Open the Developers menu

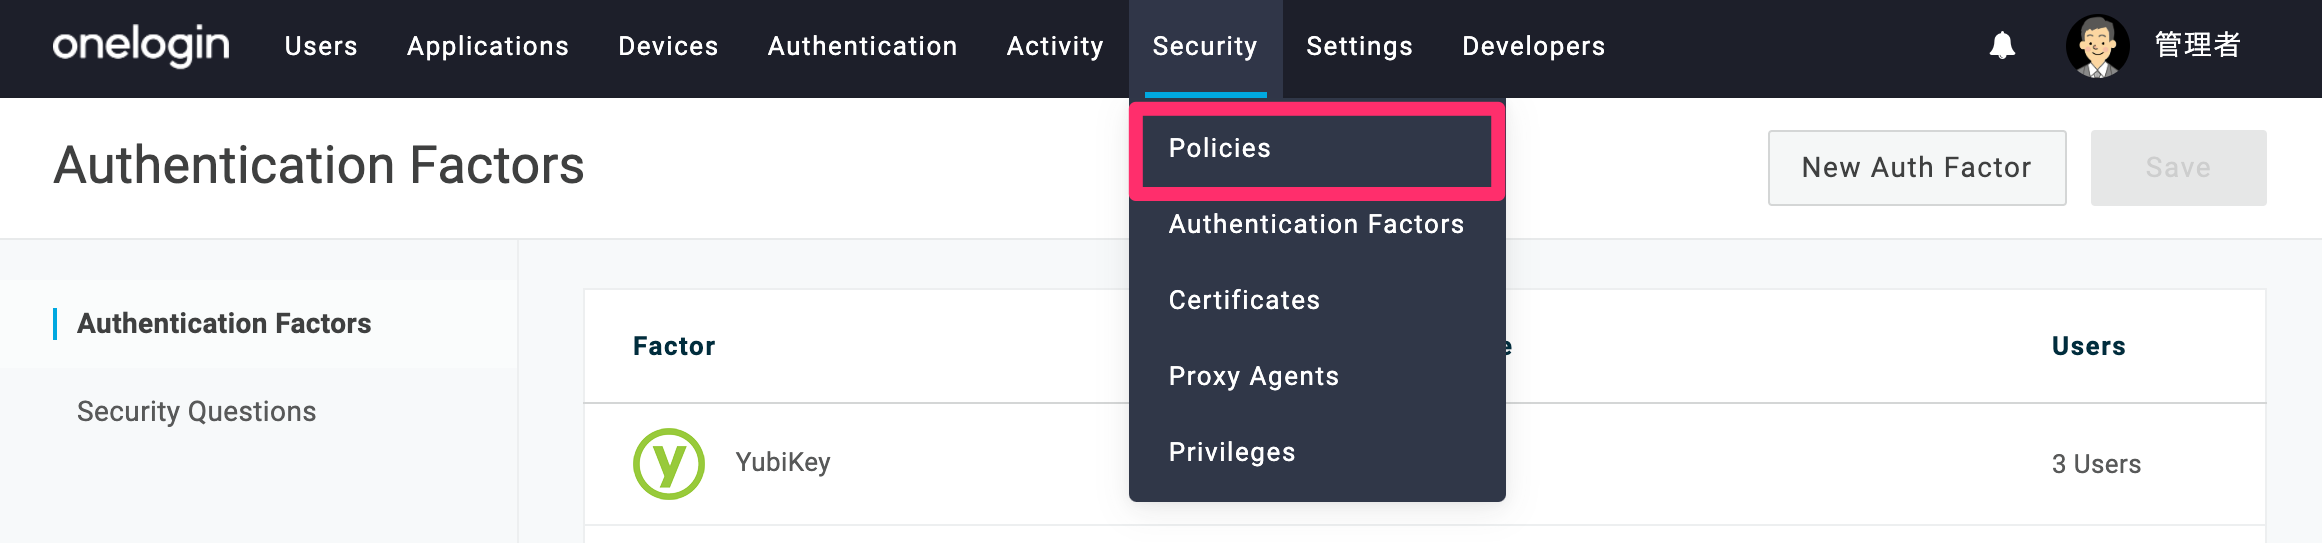pyautogui.click(x=1533, y=46)
